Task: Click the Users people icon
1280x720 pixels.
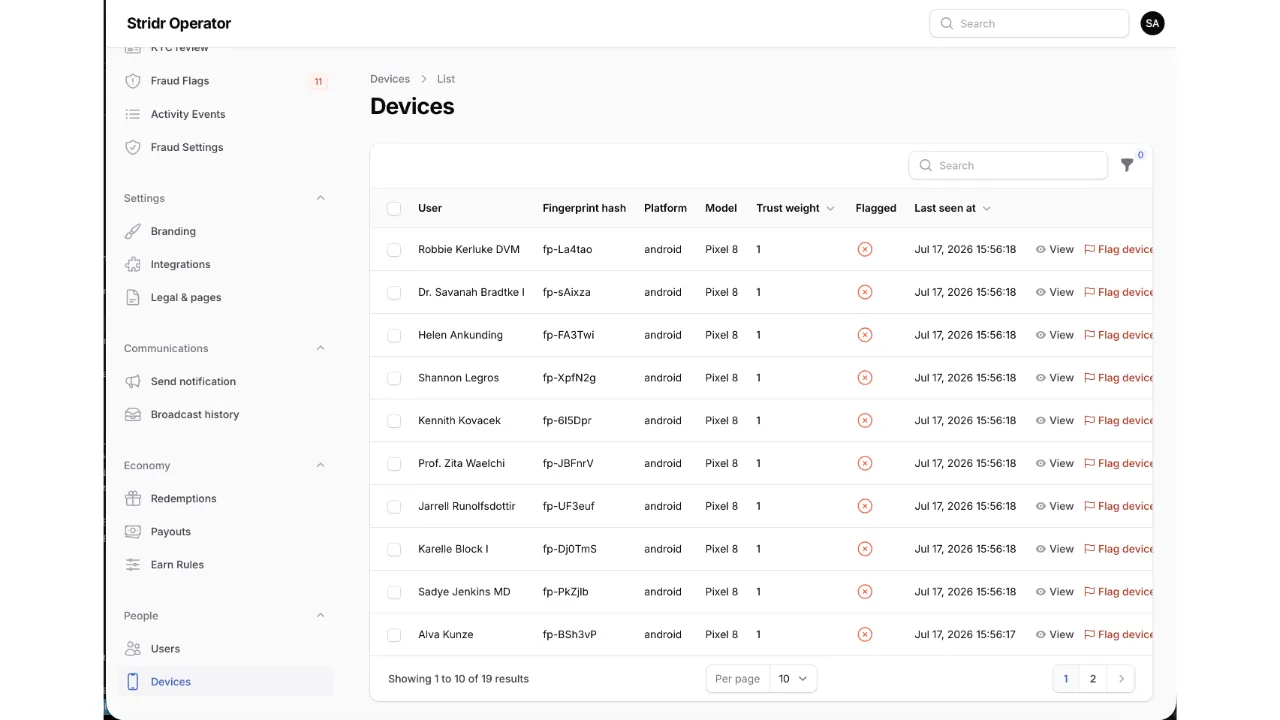Action: pos(132,648)
